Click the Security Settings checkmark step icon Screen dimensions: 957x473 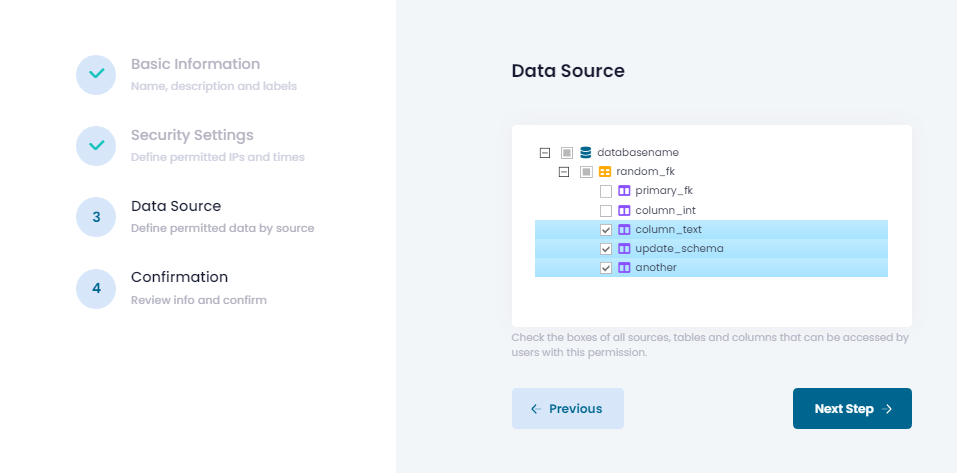coord(96,145)
